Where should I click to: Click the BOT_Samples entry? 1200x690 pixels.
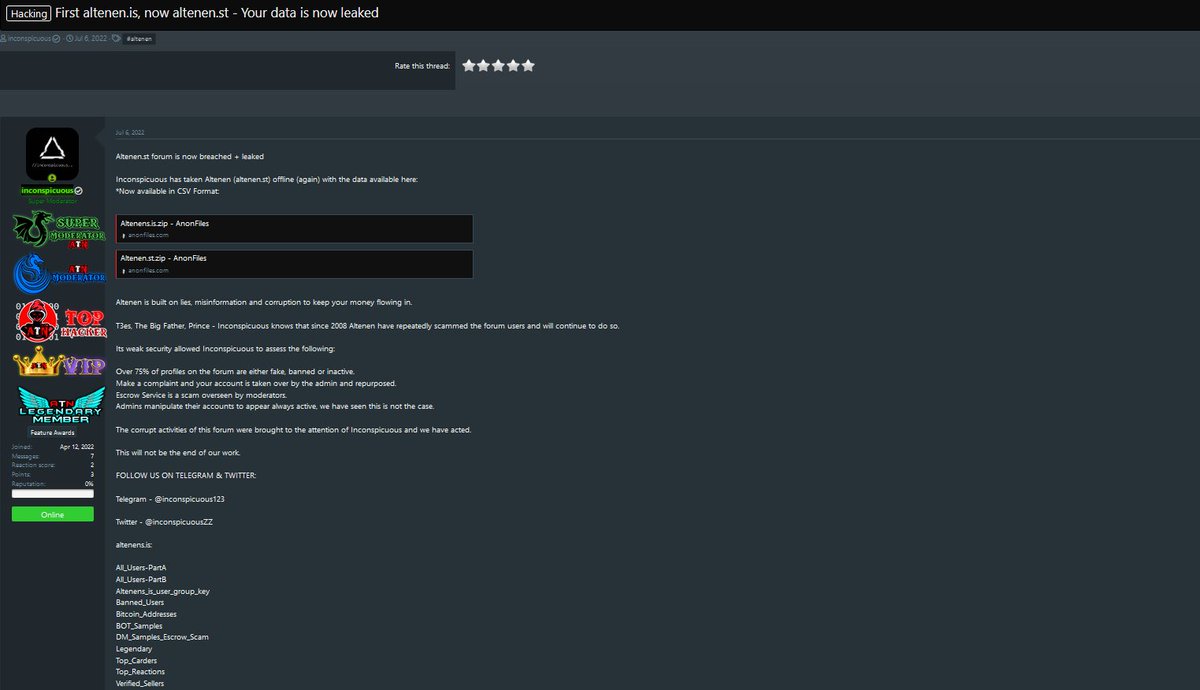coord(139,625)
